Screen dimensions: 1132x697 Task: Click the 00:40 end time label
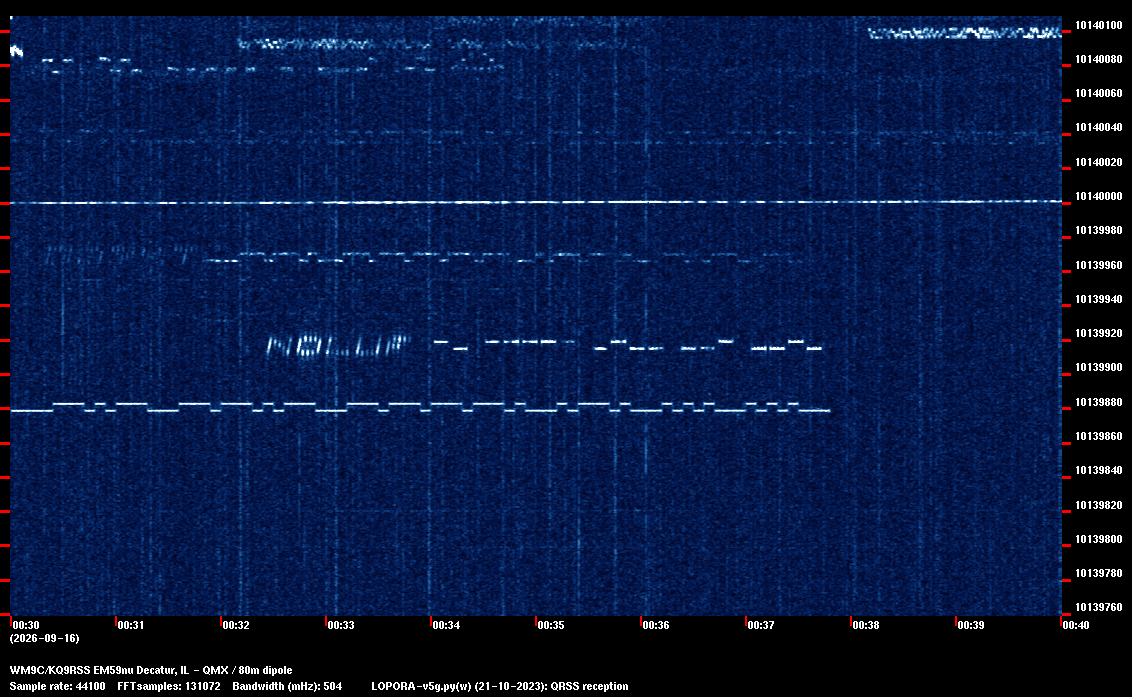1076,625
